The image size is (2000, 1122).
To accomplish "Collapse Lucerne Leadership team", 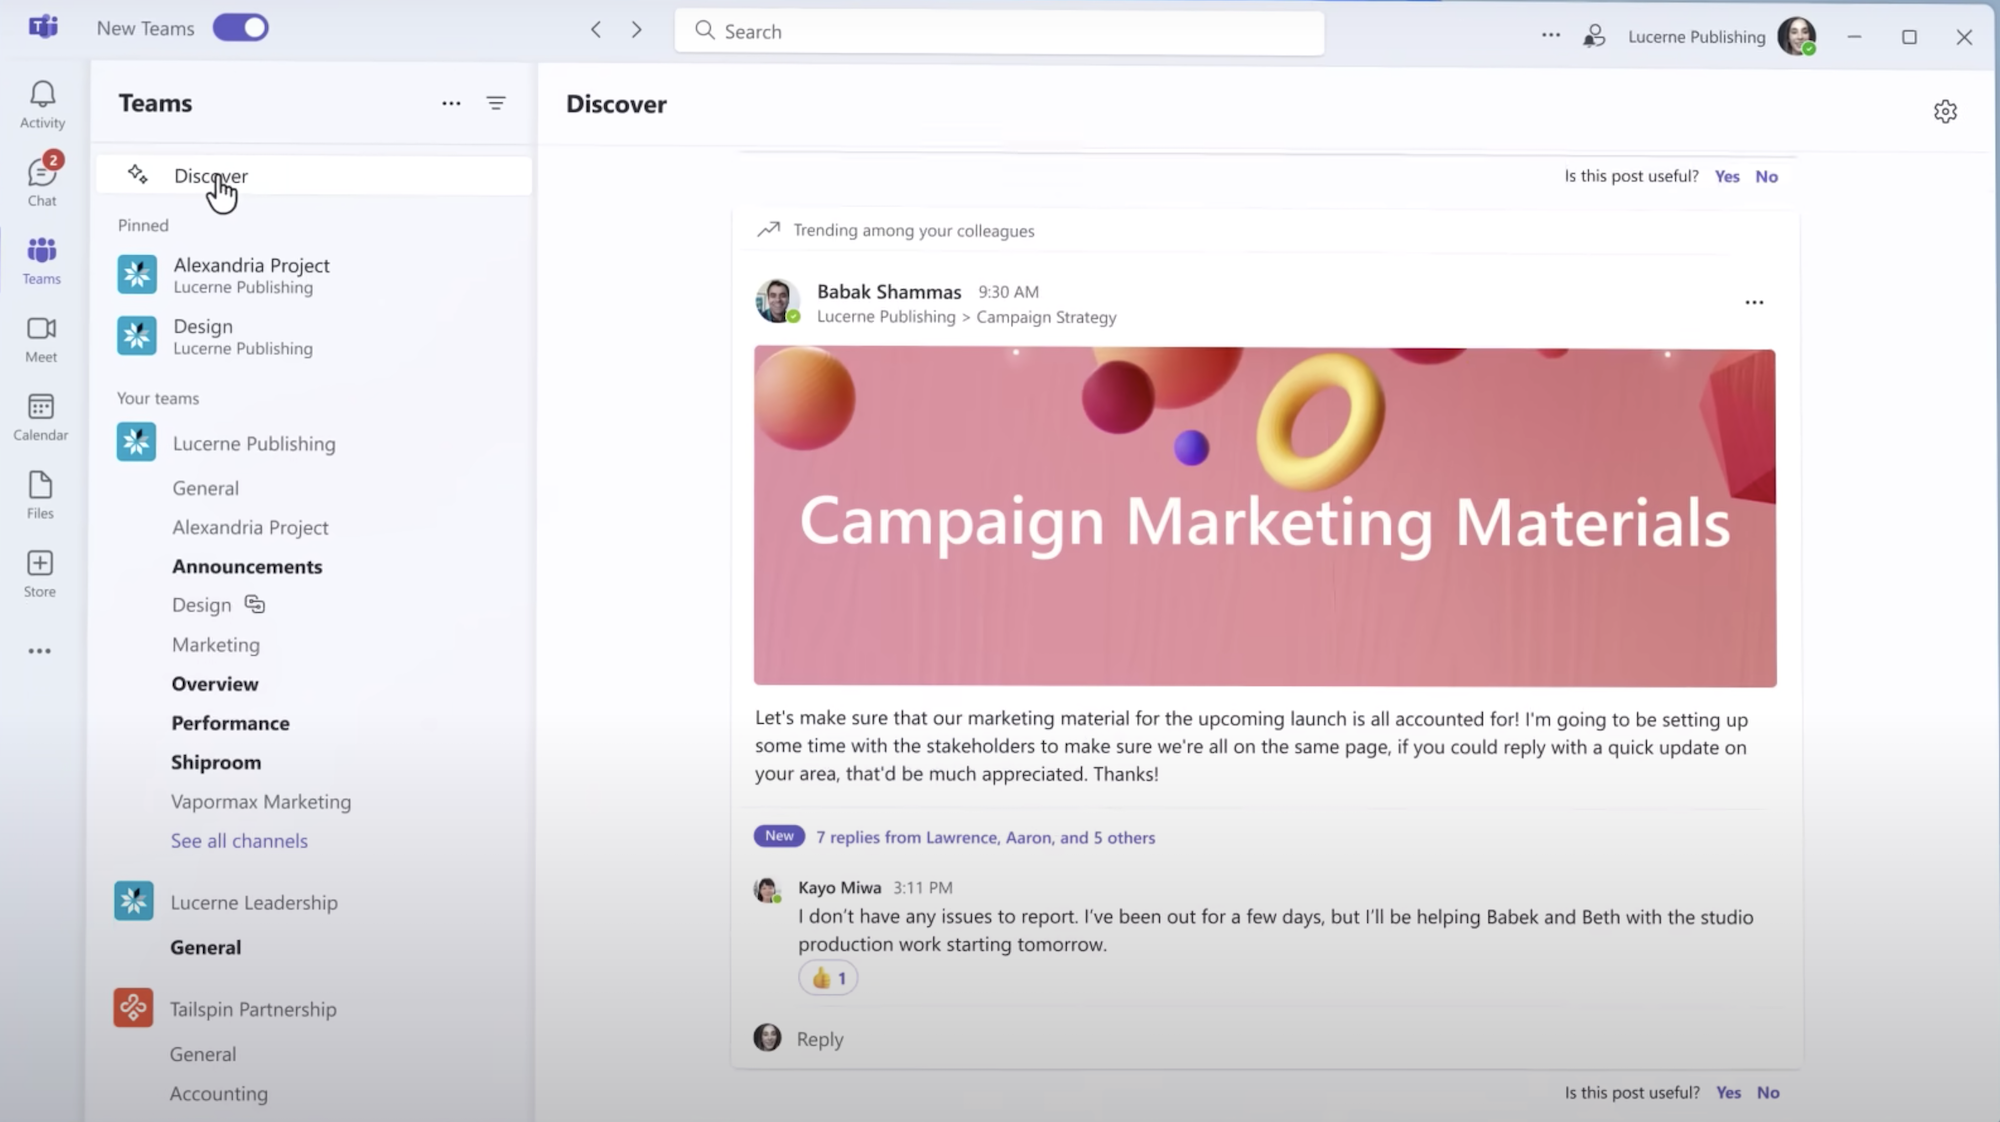I will (253, 902).
